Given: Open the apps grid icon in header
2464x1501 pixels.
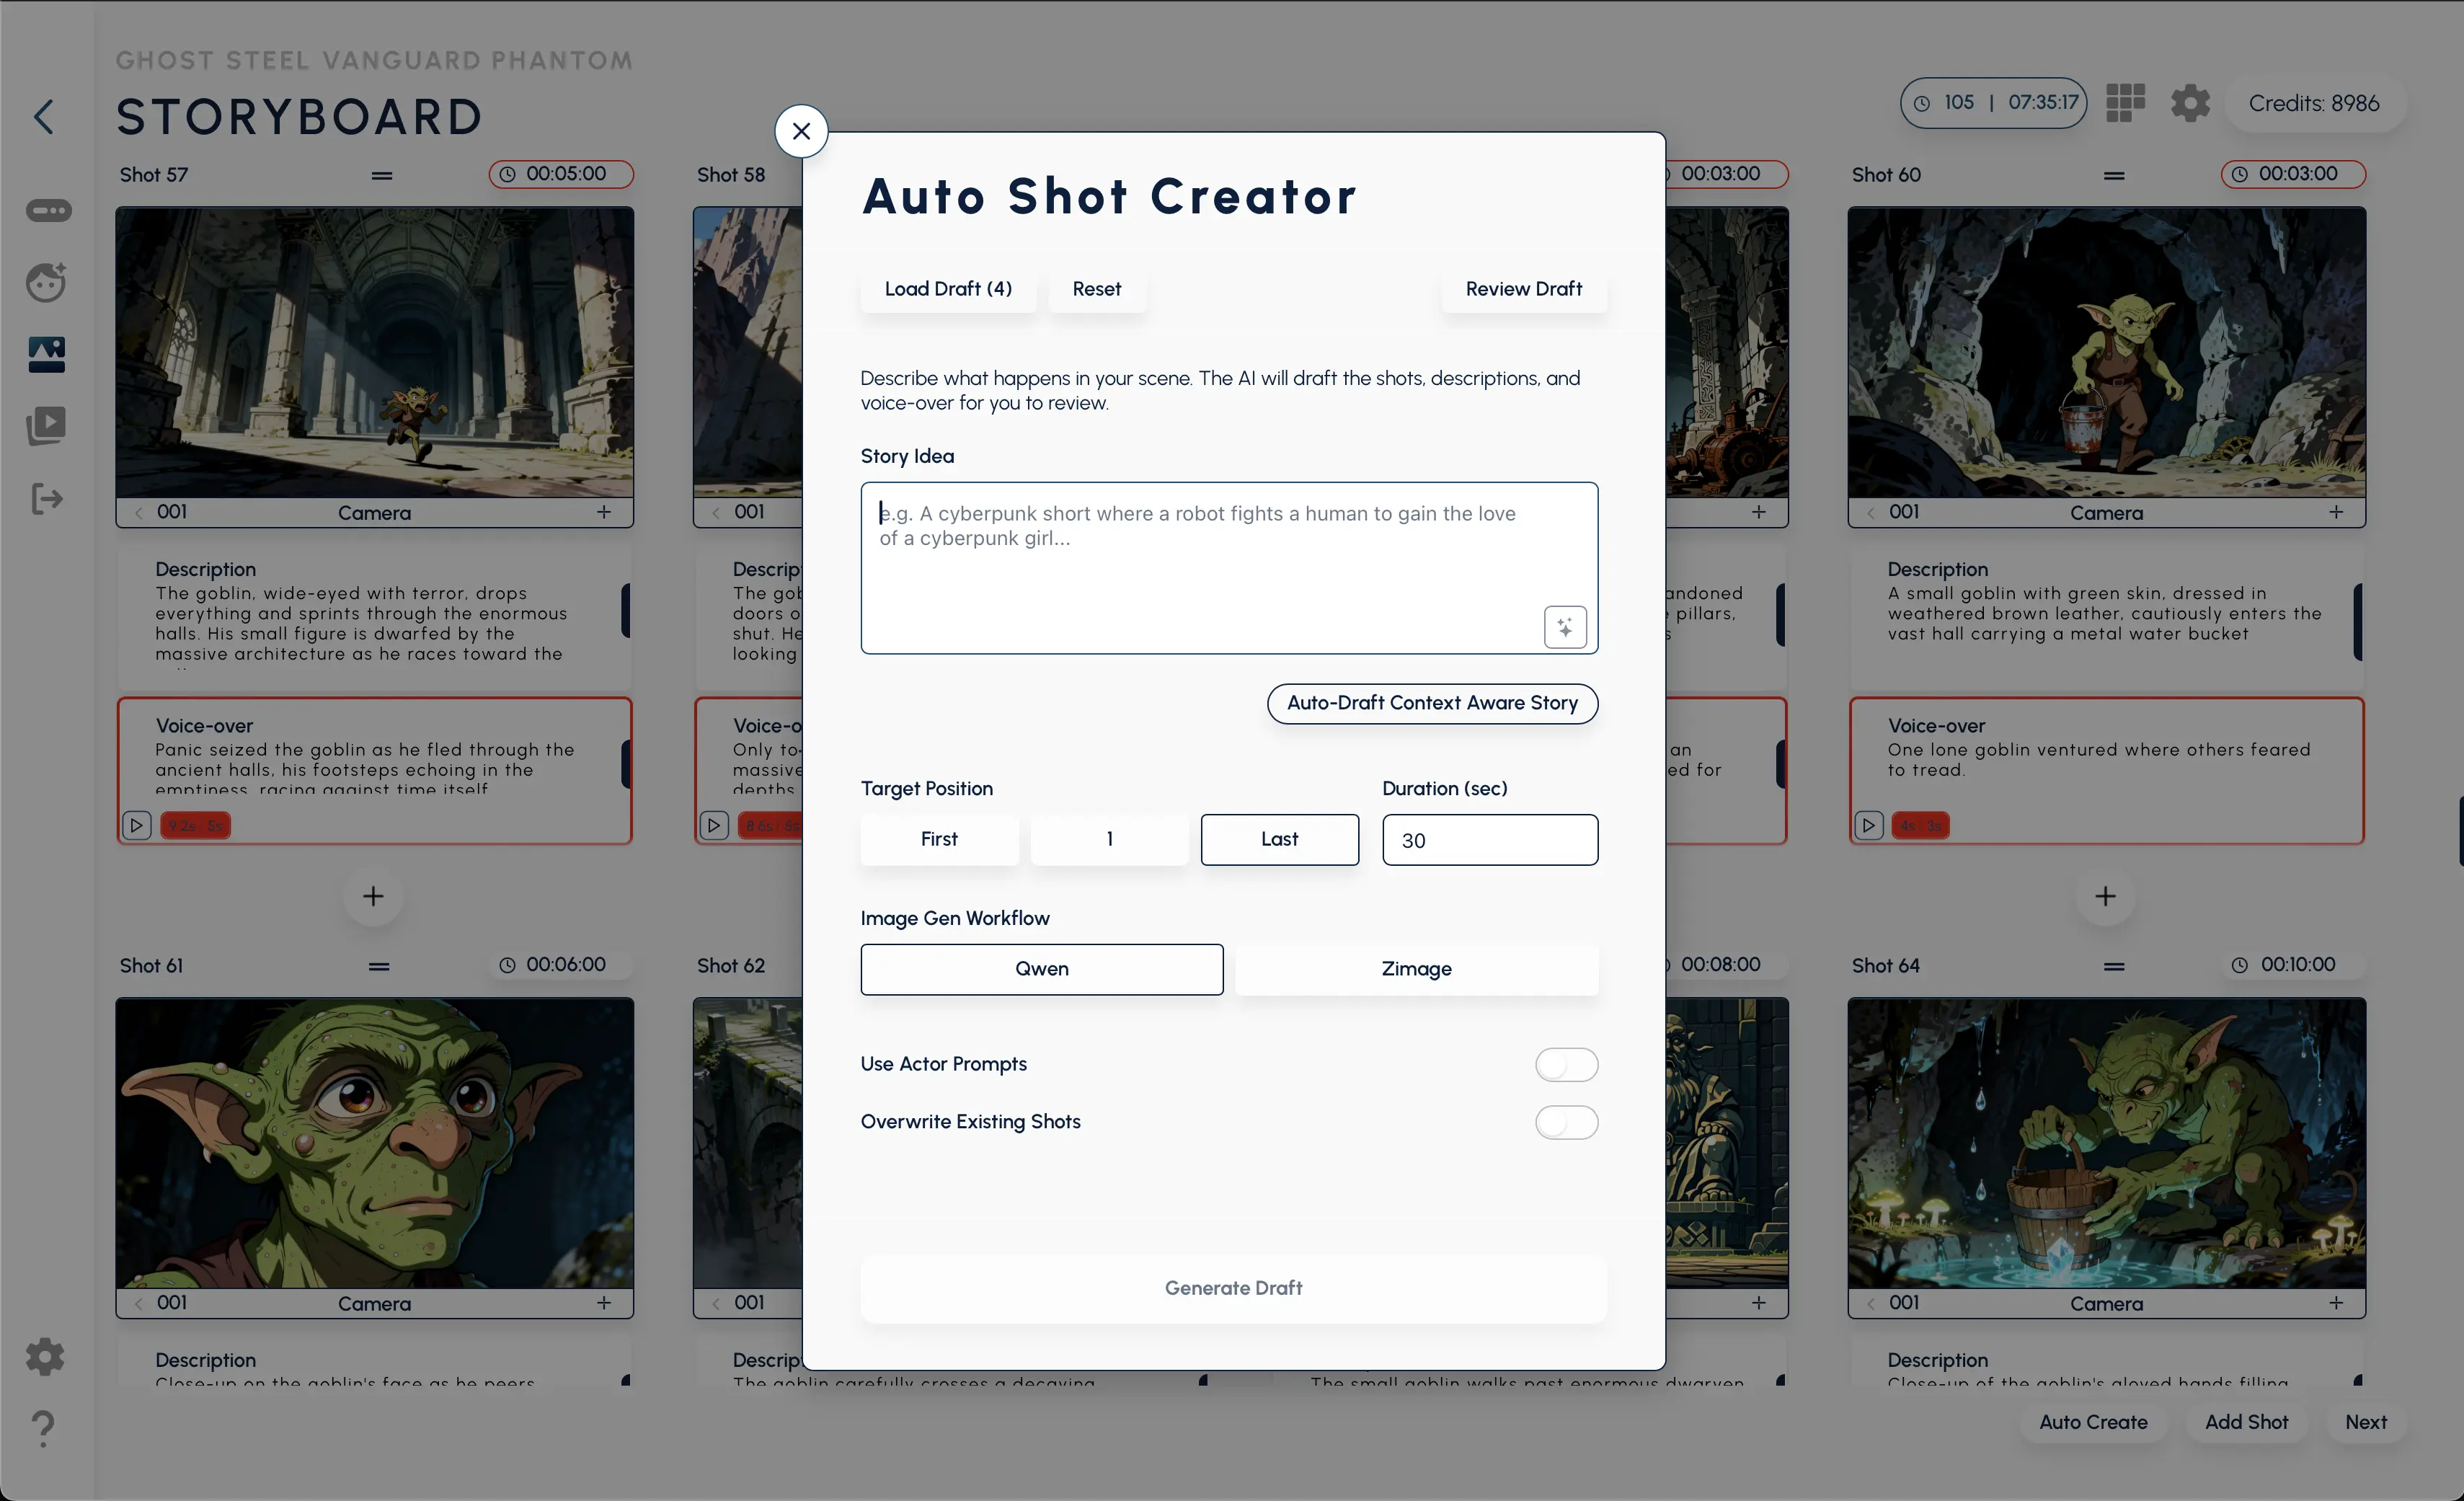Looking at the screenshot, I should 2125,102.
